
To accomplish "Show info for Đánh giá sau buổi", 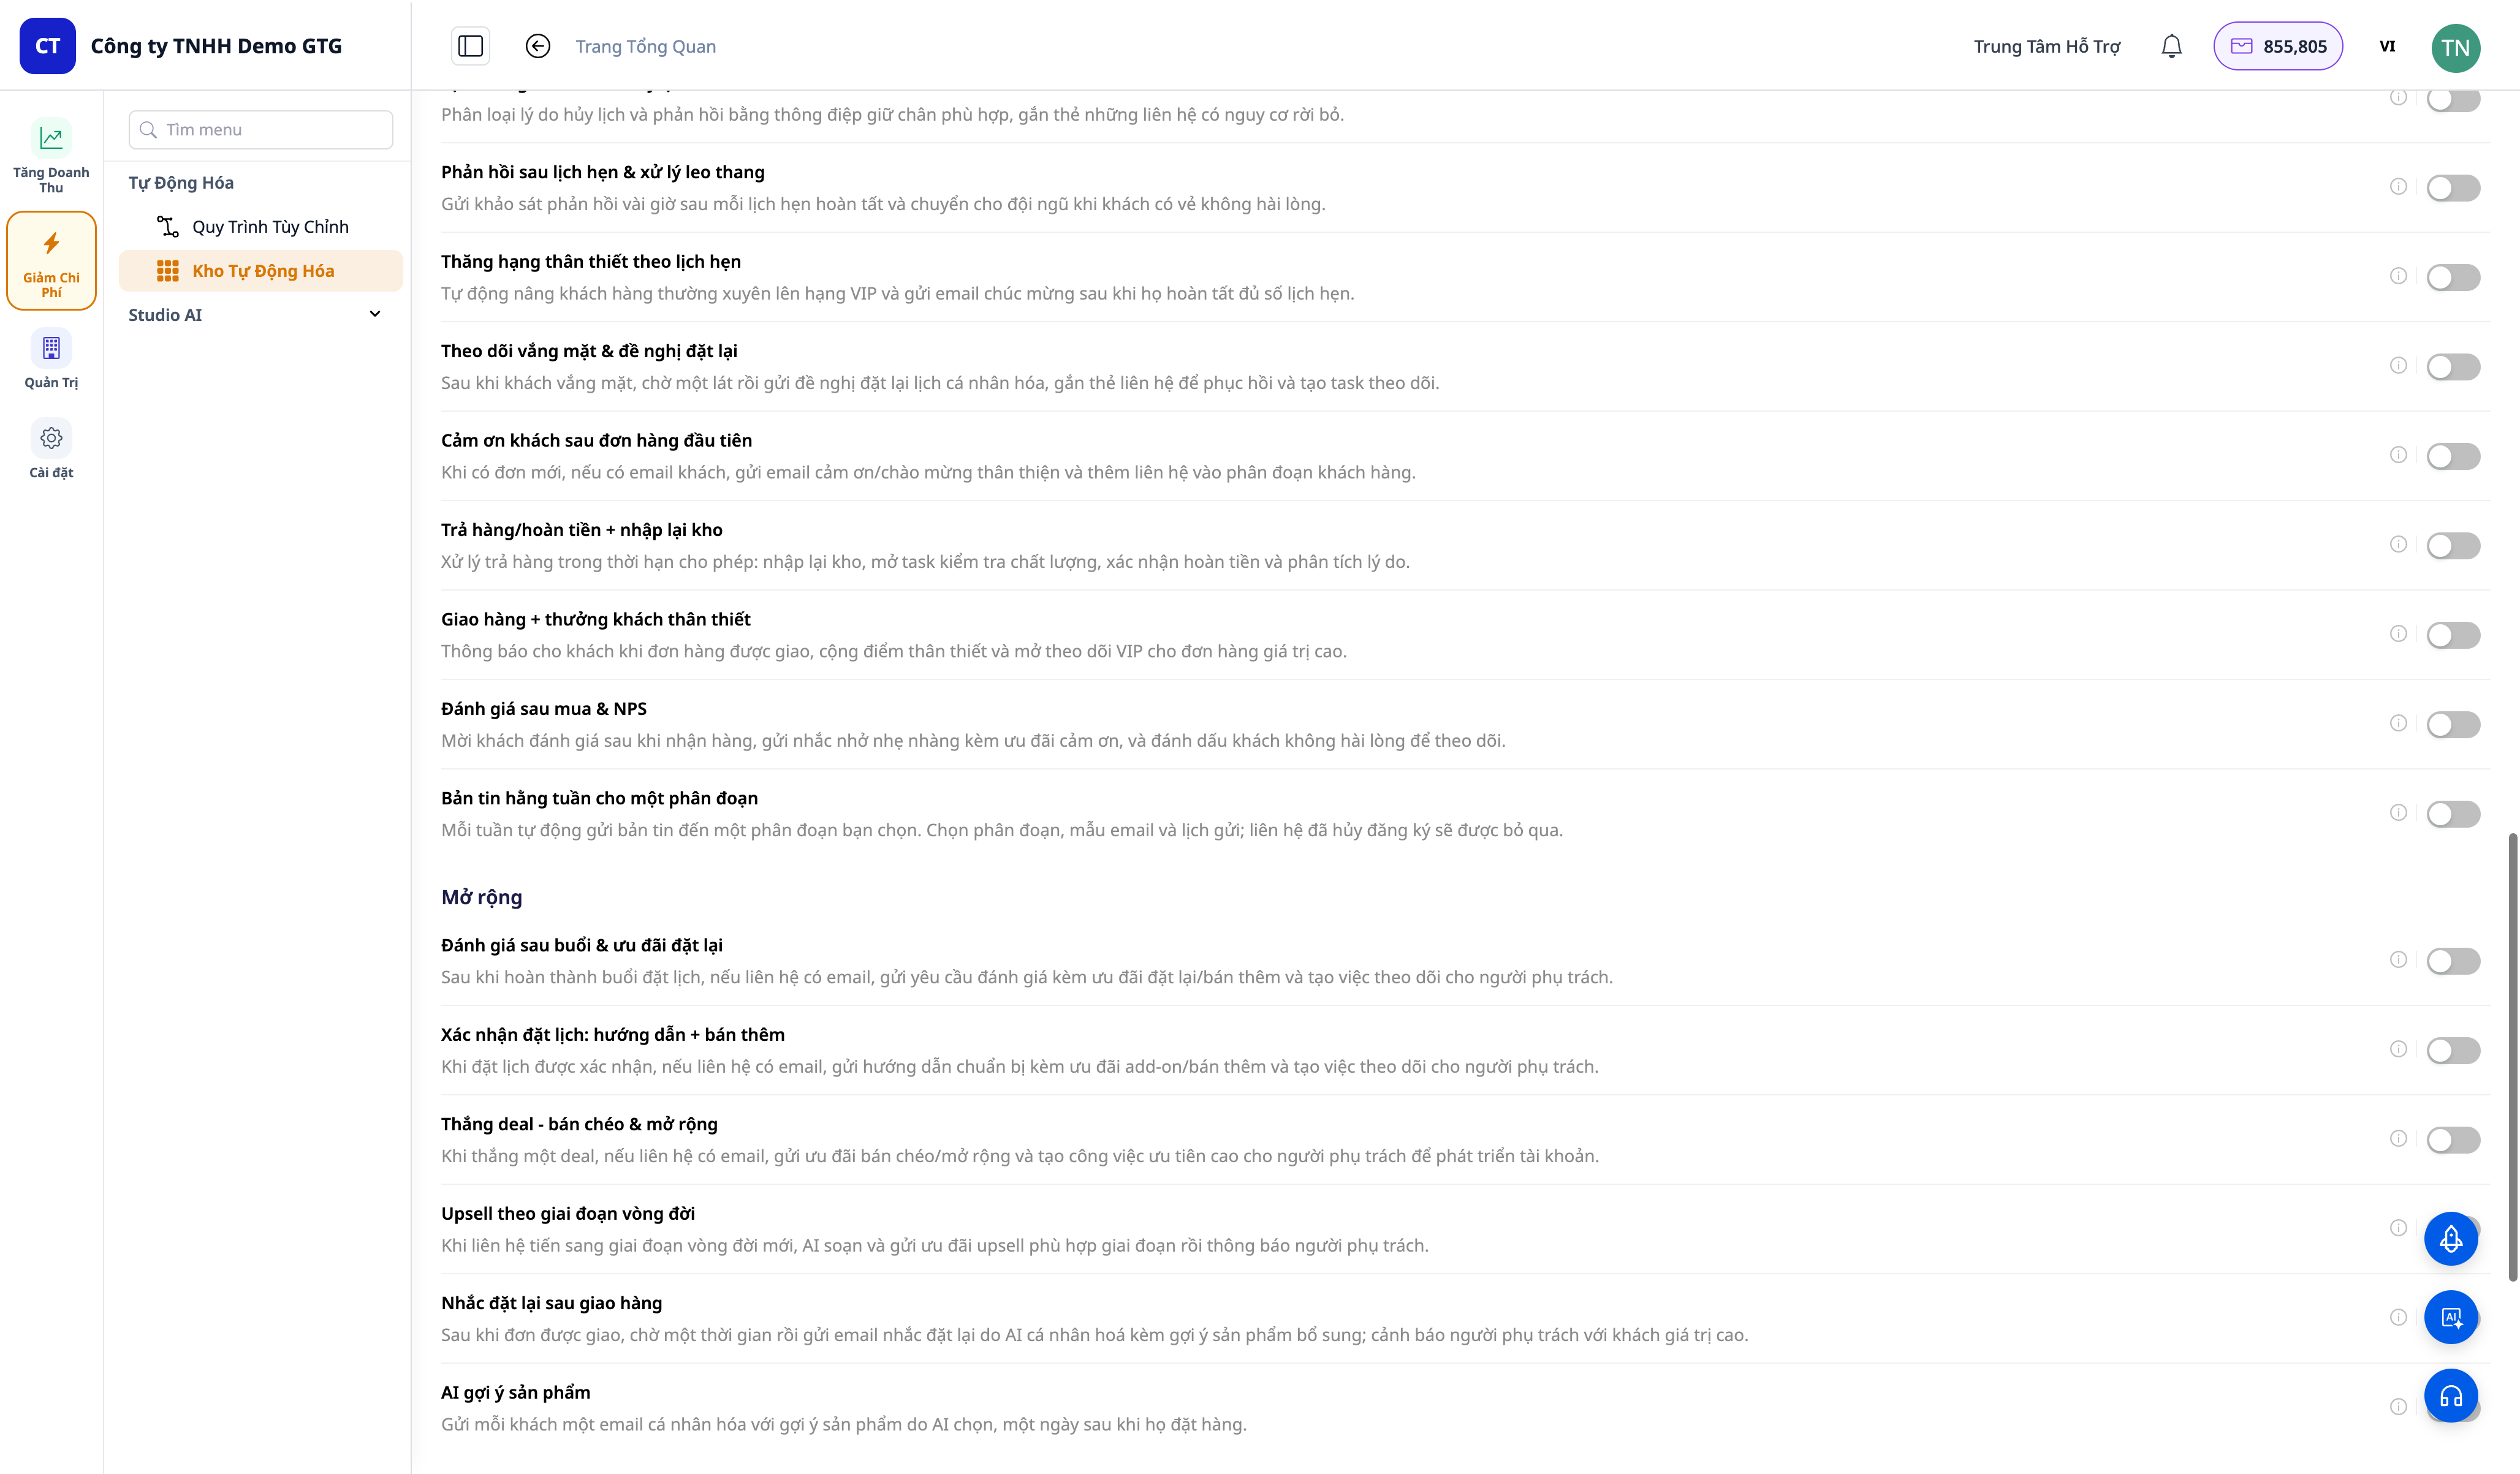I will (x=2398, y=960).
